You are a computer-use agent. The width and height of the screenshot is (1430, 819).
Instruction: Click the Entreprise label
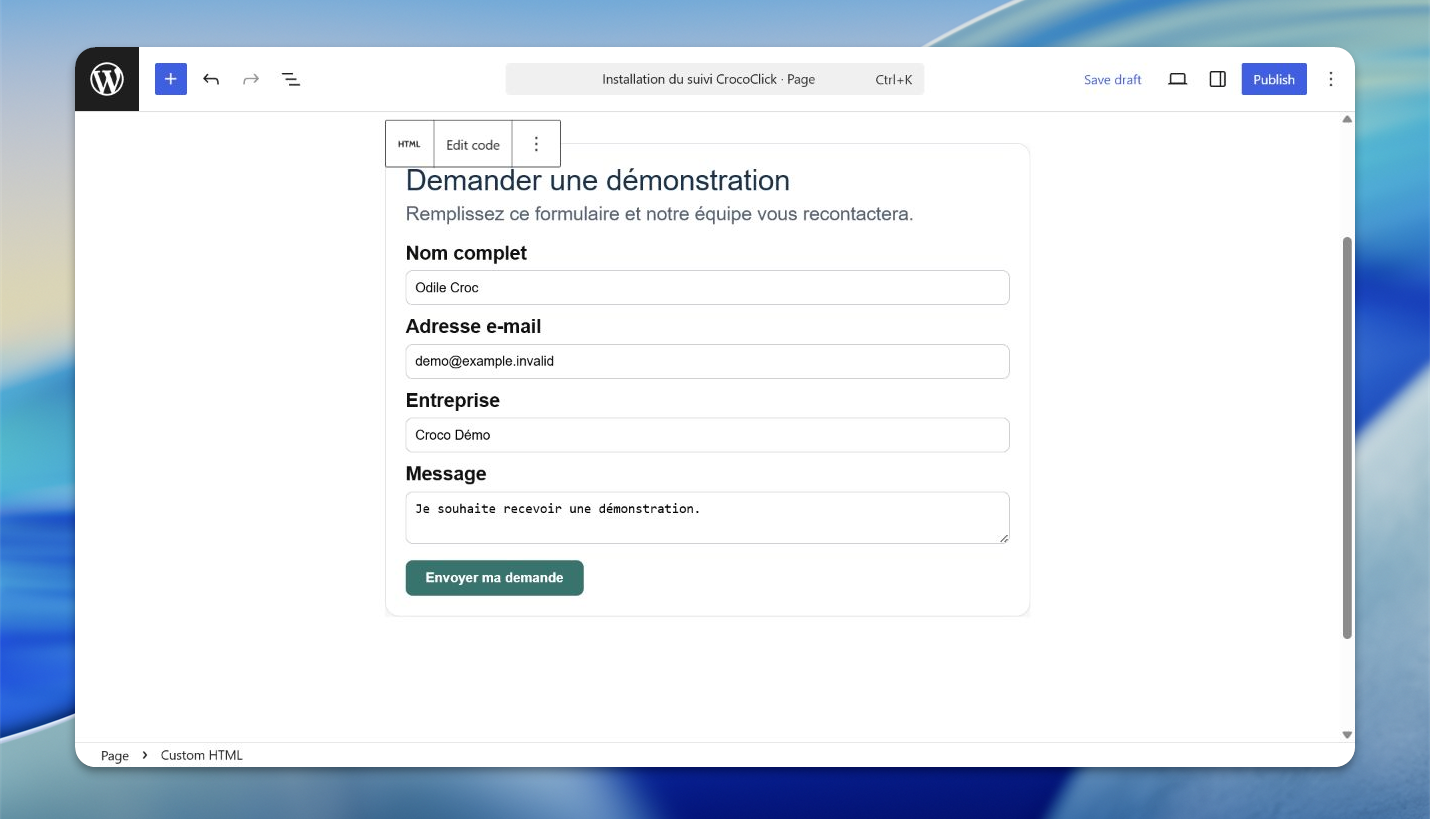click(x=453, y=400)
